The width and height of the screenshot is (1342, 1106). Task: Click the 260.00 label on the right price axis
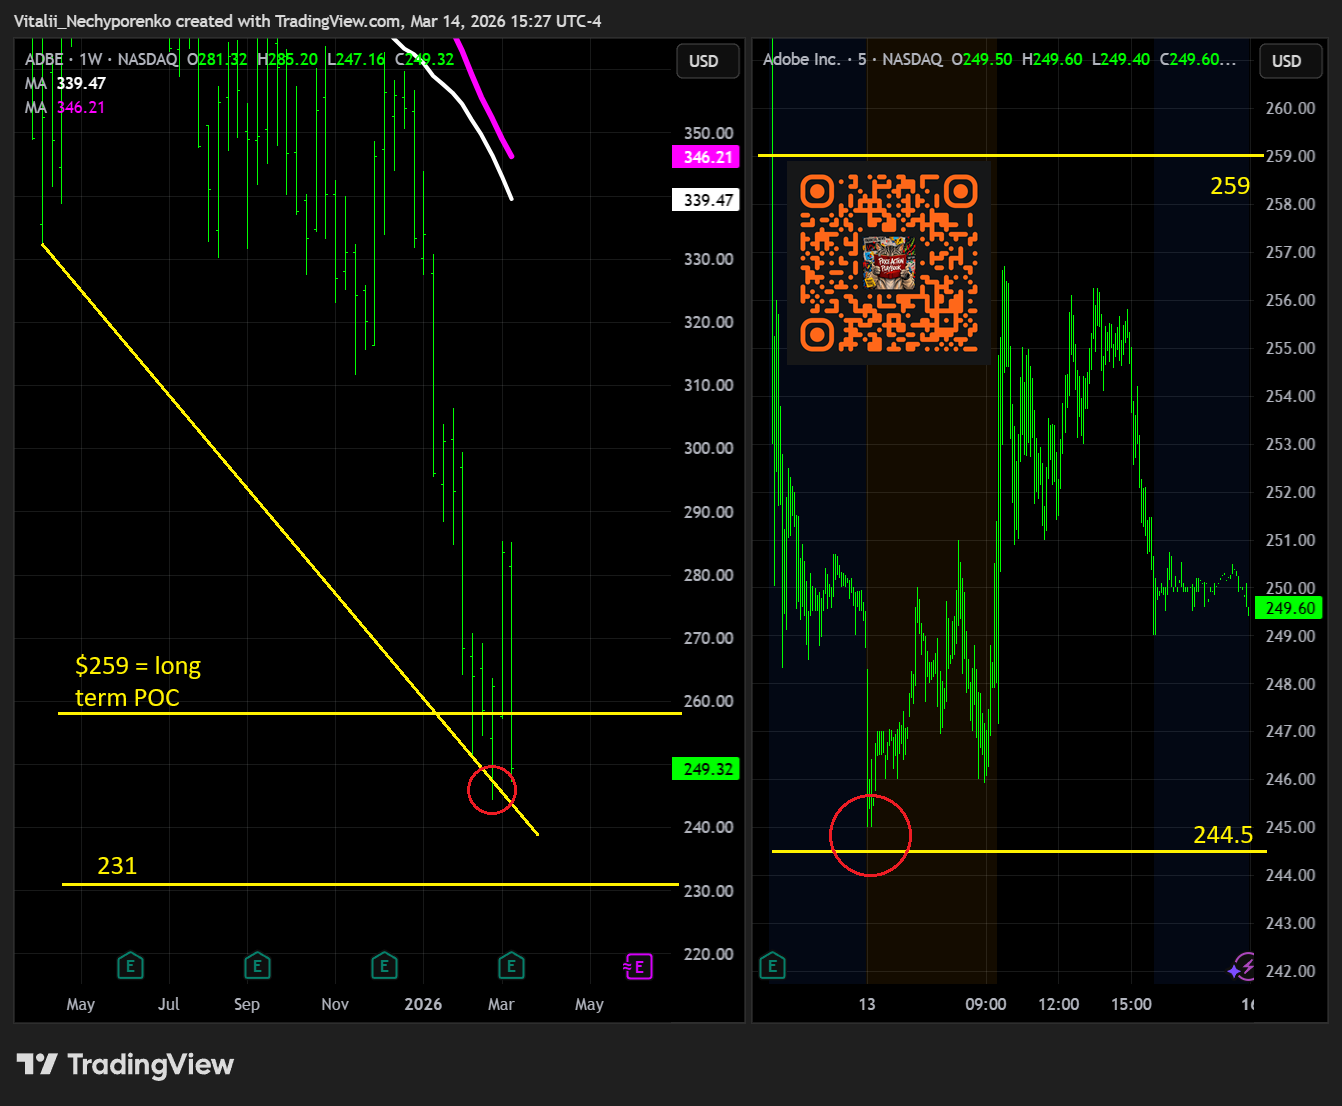[x=1290, y=108]
